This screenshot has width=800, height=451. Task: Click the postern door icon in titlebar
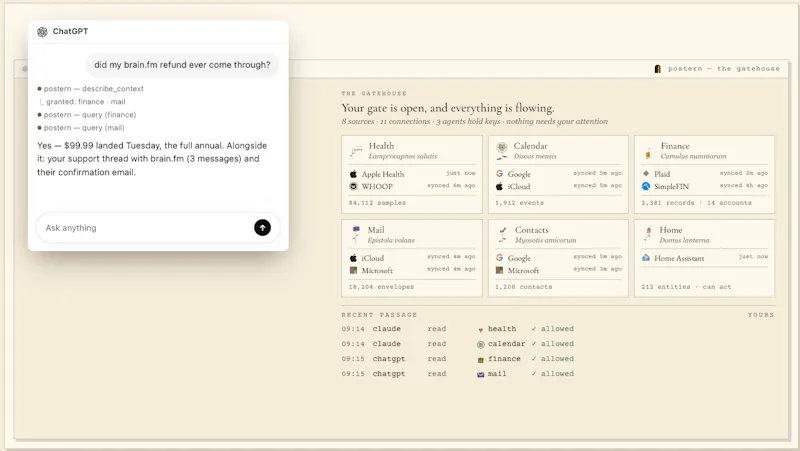coord(658,68)
